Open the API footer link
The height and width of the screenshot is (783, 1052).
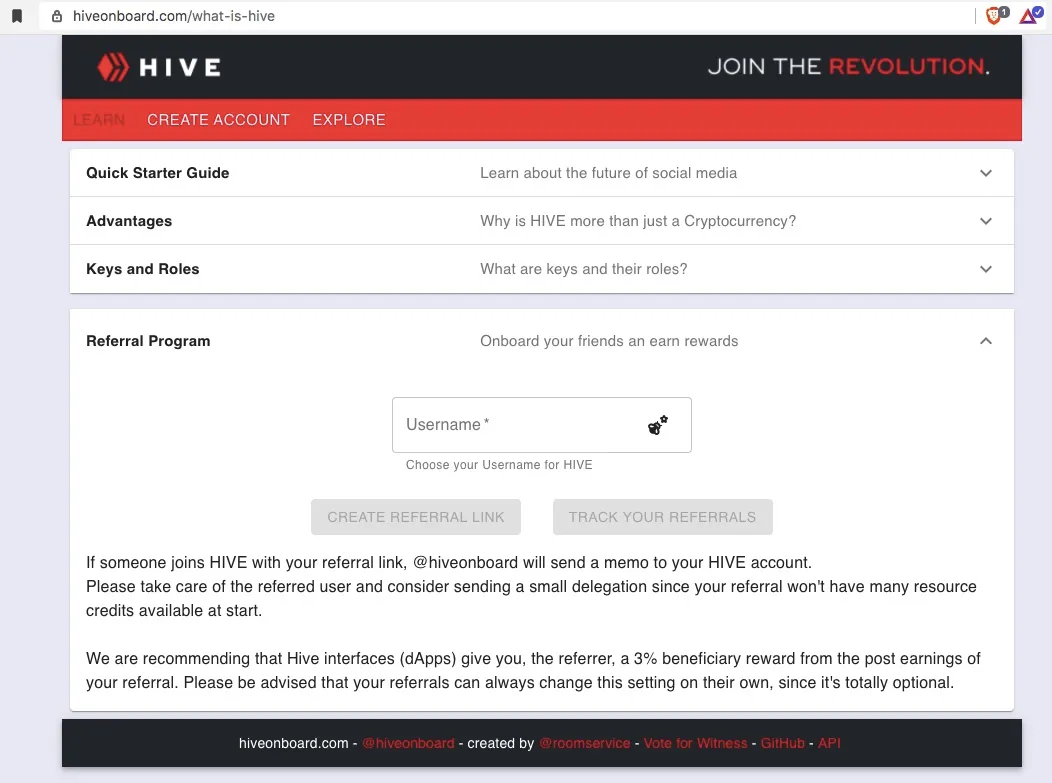[x=829, y=743]
